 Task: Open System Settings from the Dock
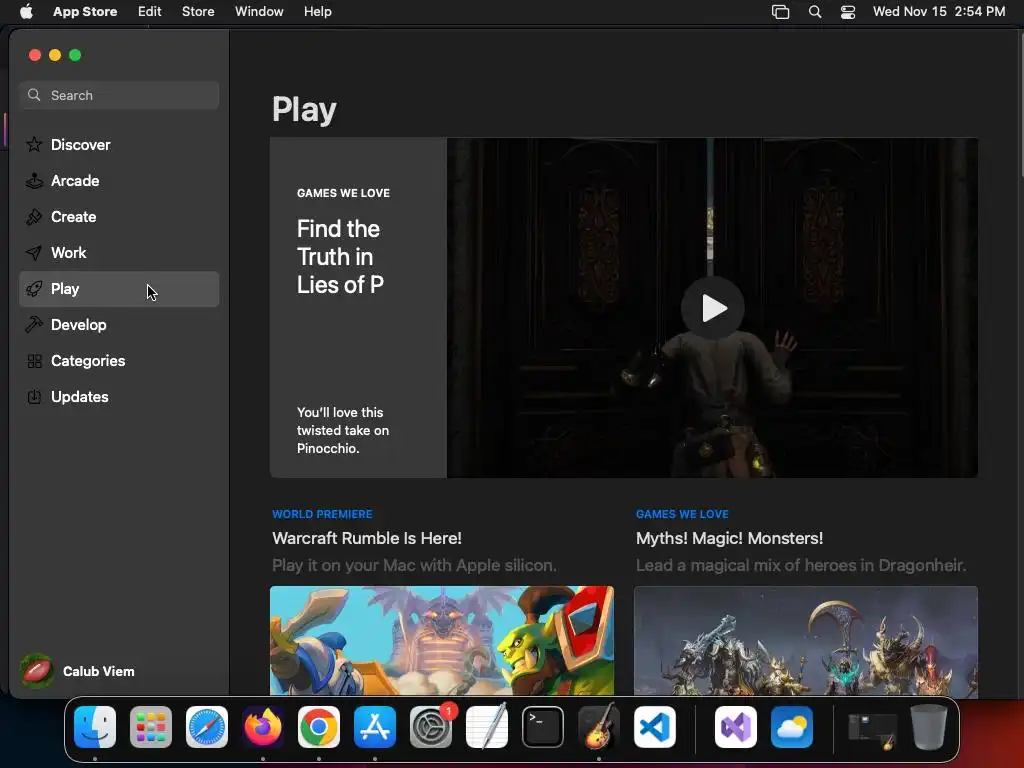click(x=431, y=727)
